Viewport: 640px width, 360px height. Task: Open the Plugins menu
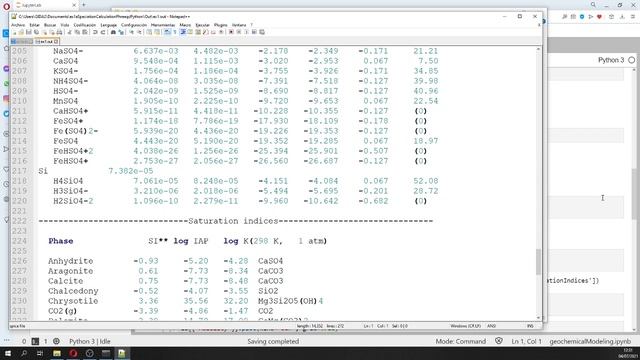coord(220,25)
